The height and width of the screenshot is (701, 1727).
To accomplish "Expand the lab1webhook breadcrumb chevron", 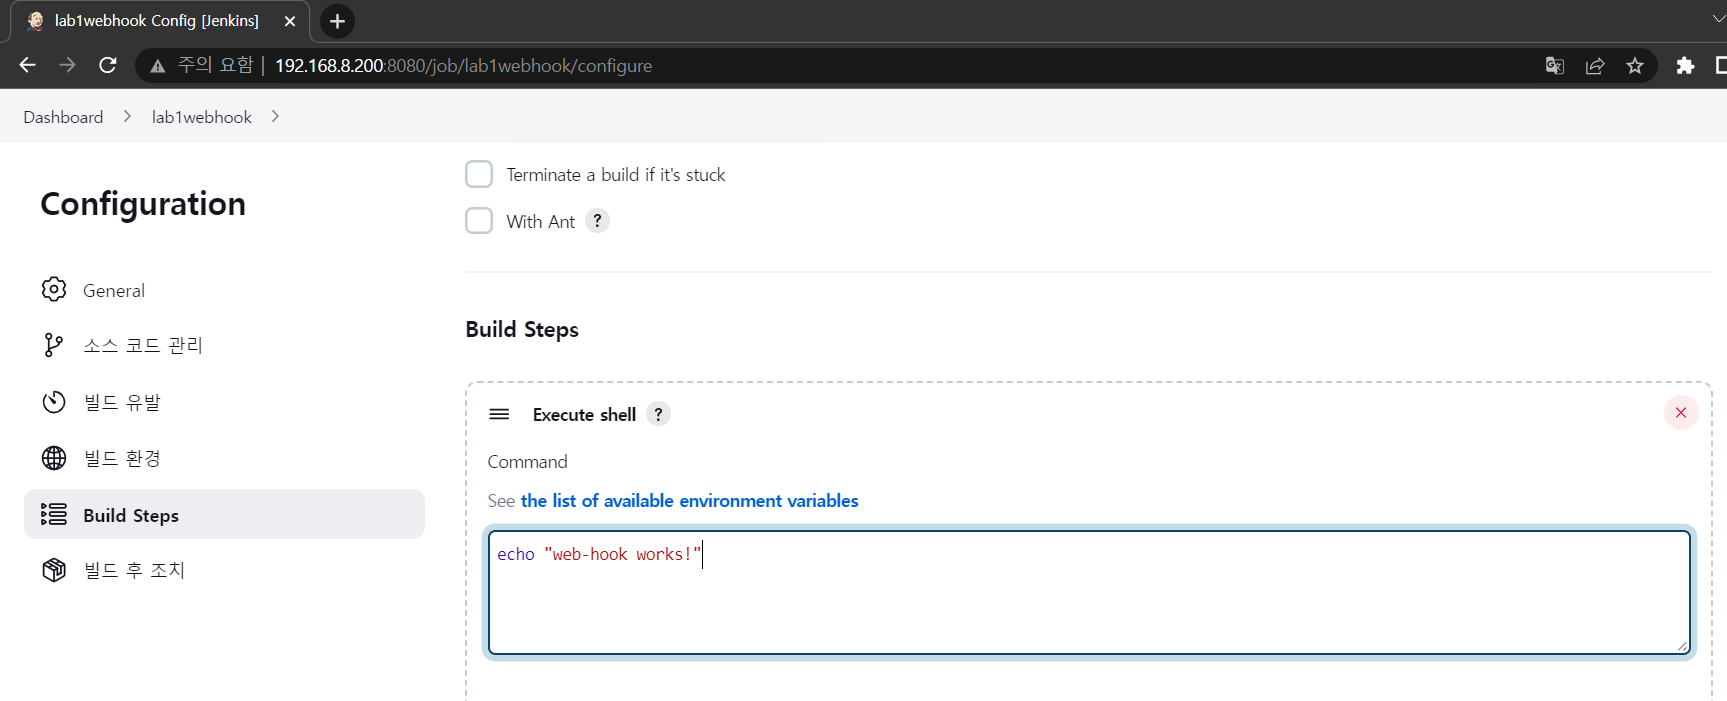I will click(x=275, y=117).
